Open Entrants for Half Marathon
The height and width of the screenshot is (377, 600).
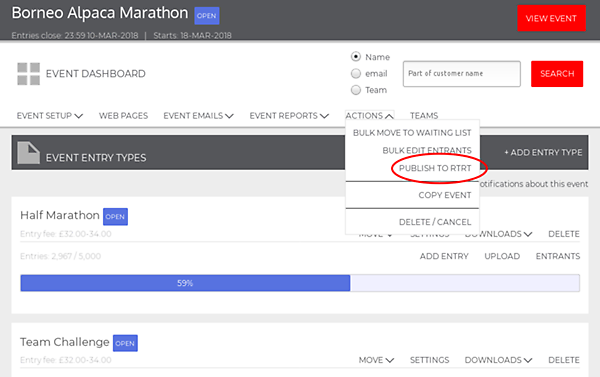coord(558,256)
